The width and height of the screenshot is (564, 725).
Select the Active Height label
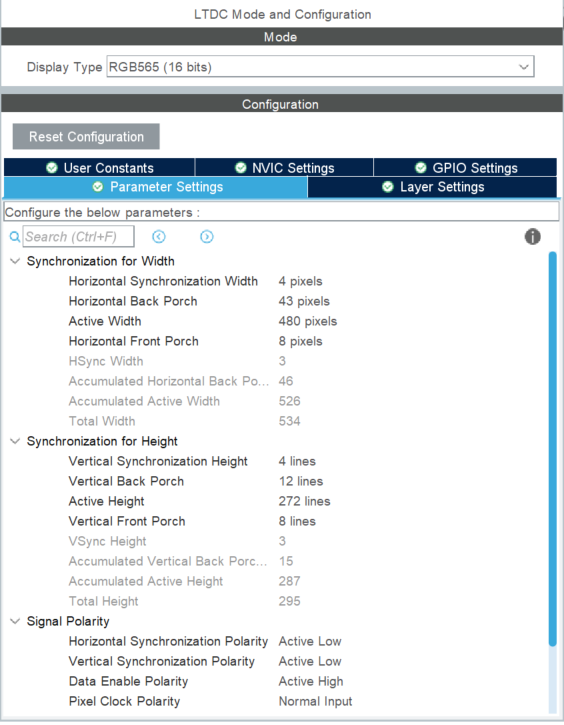tap(106, 501)
